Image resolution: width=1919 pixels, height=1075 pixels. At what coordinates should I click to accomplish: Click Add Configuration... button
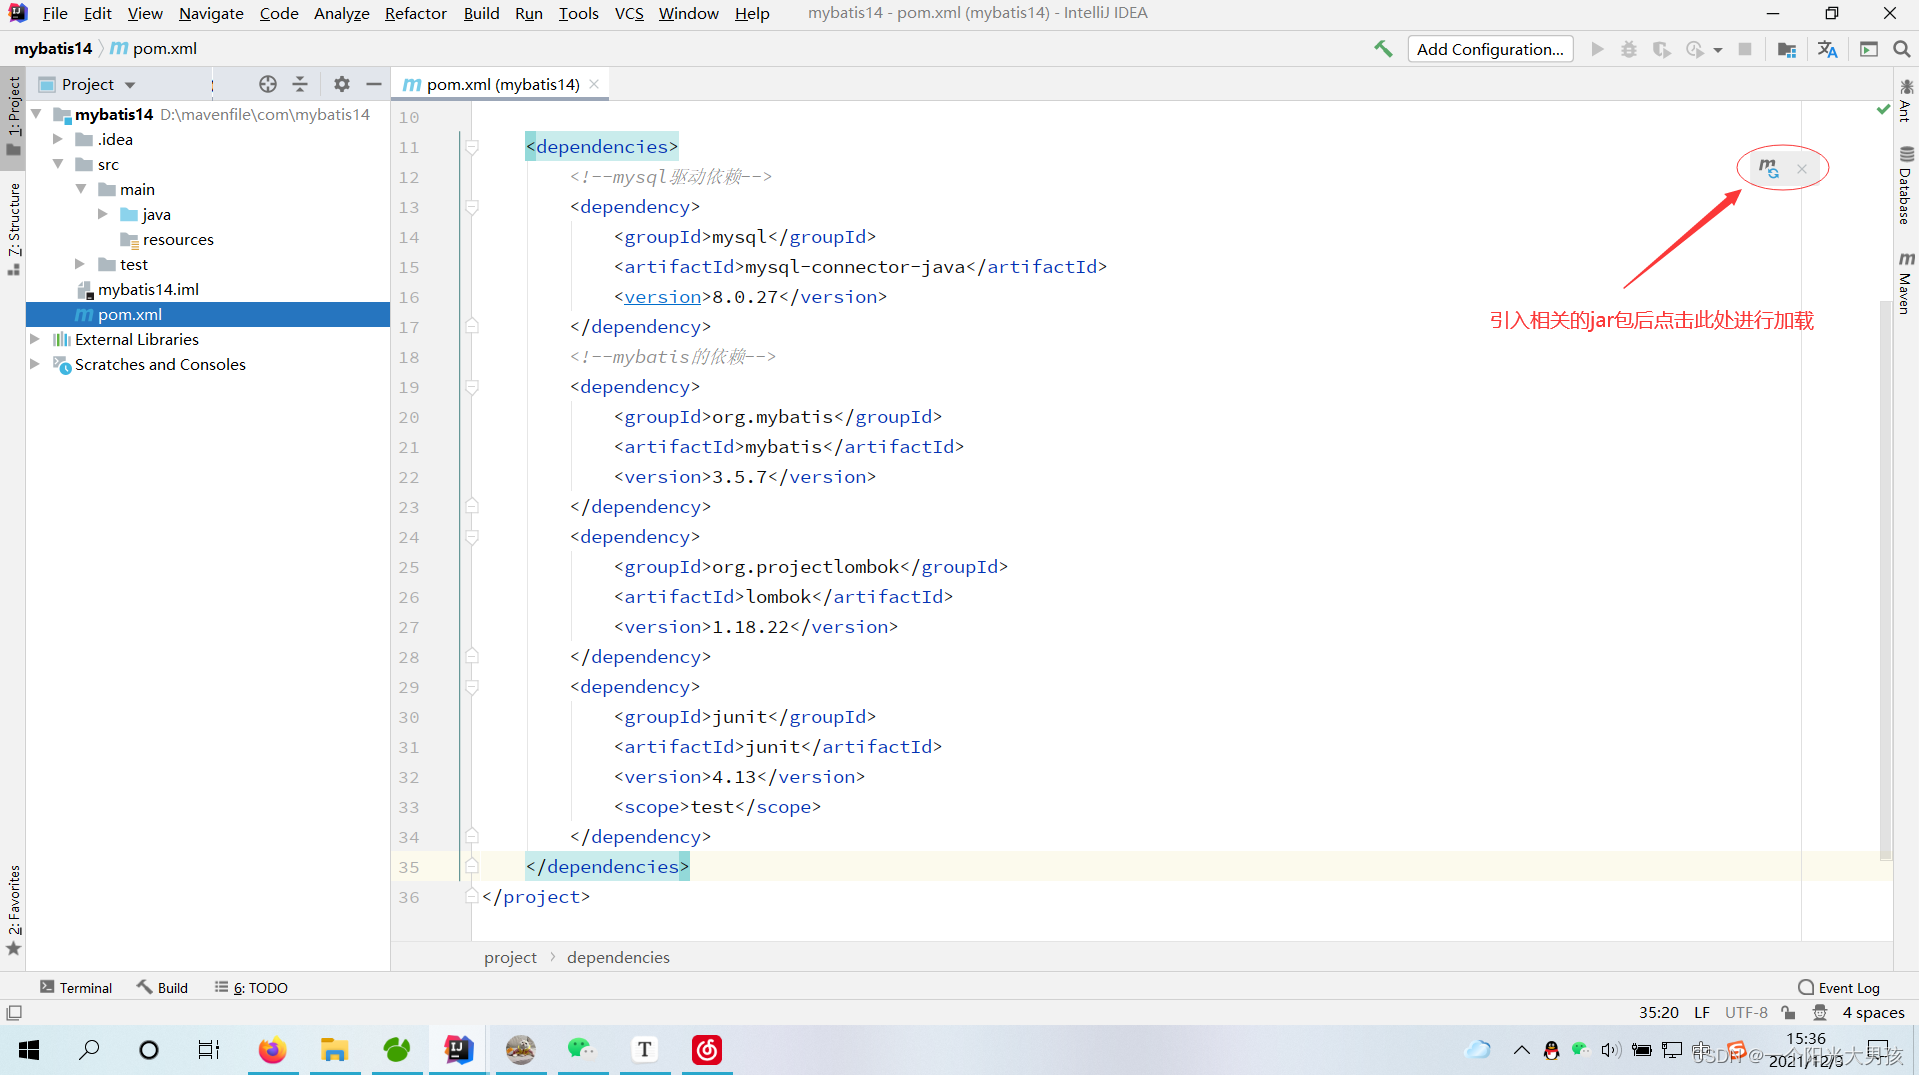point(1490,49)
